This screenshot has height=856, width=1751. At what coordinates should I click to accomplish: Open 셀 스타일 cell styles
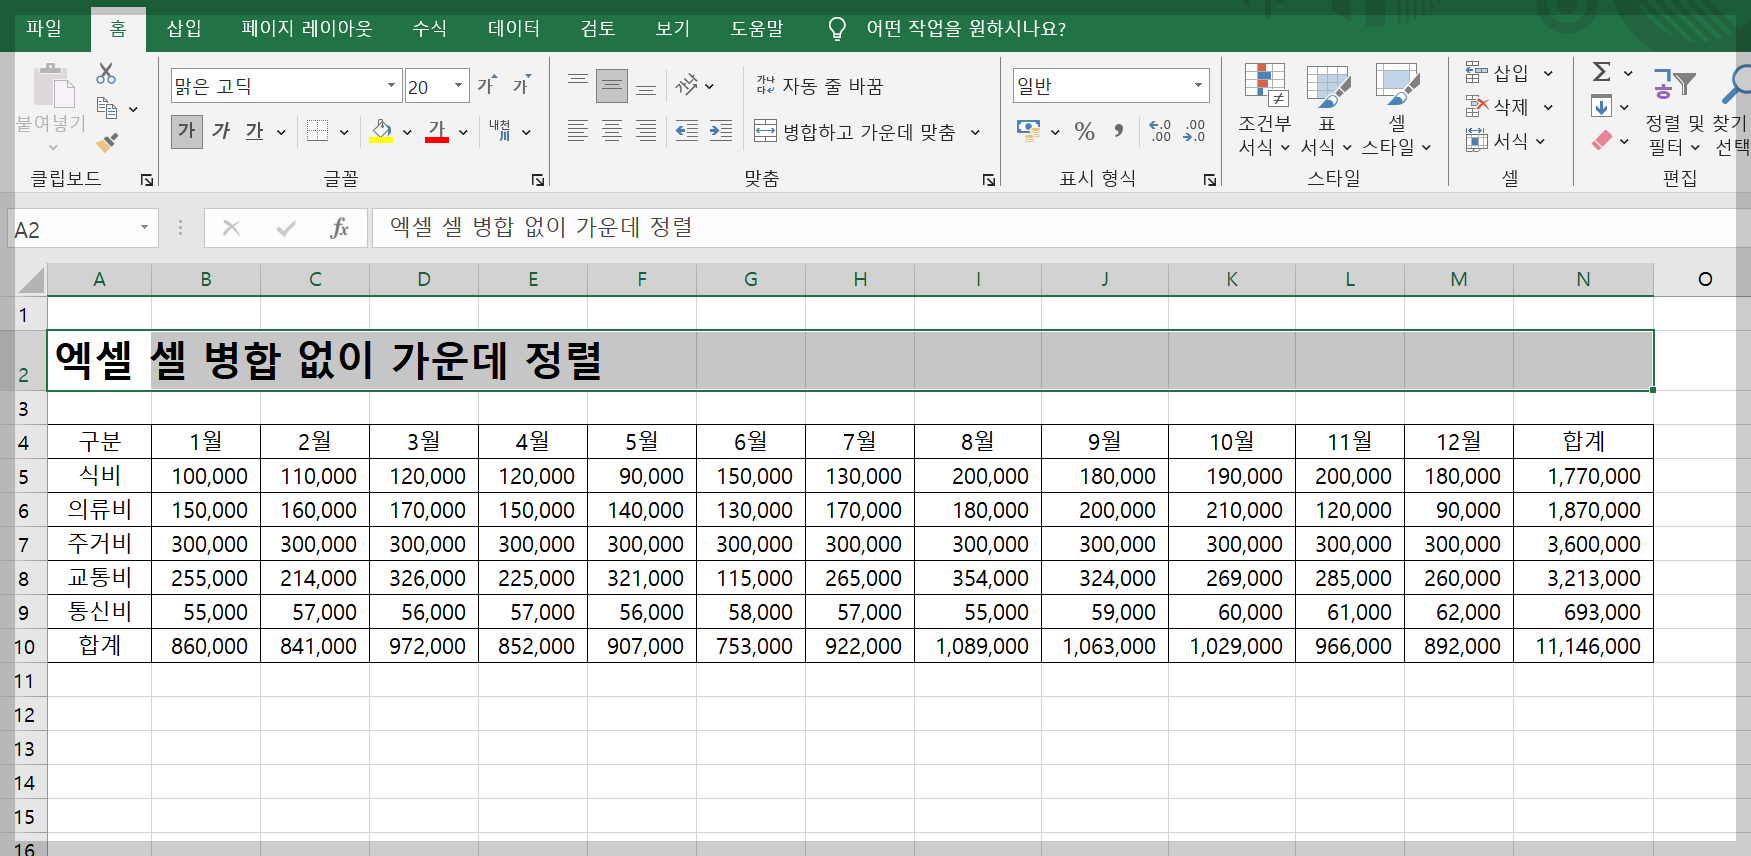1397,109
